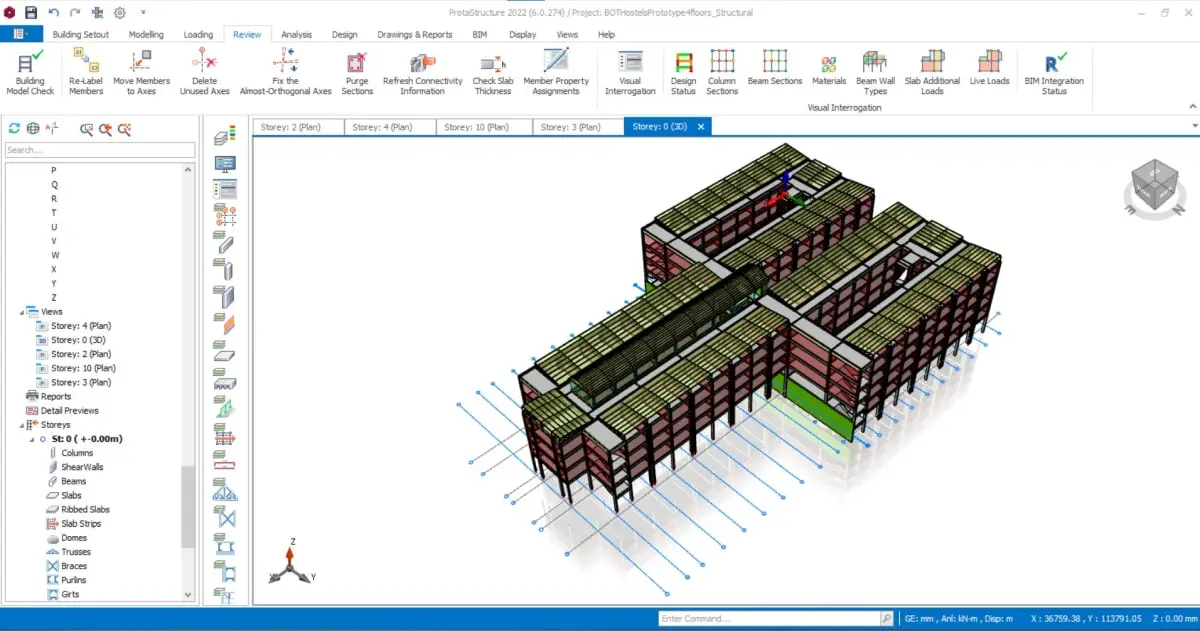Screen dimensions: 1200x631
Task: Click the Redo arrow
Action: point(75,12)
